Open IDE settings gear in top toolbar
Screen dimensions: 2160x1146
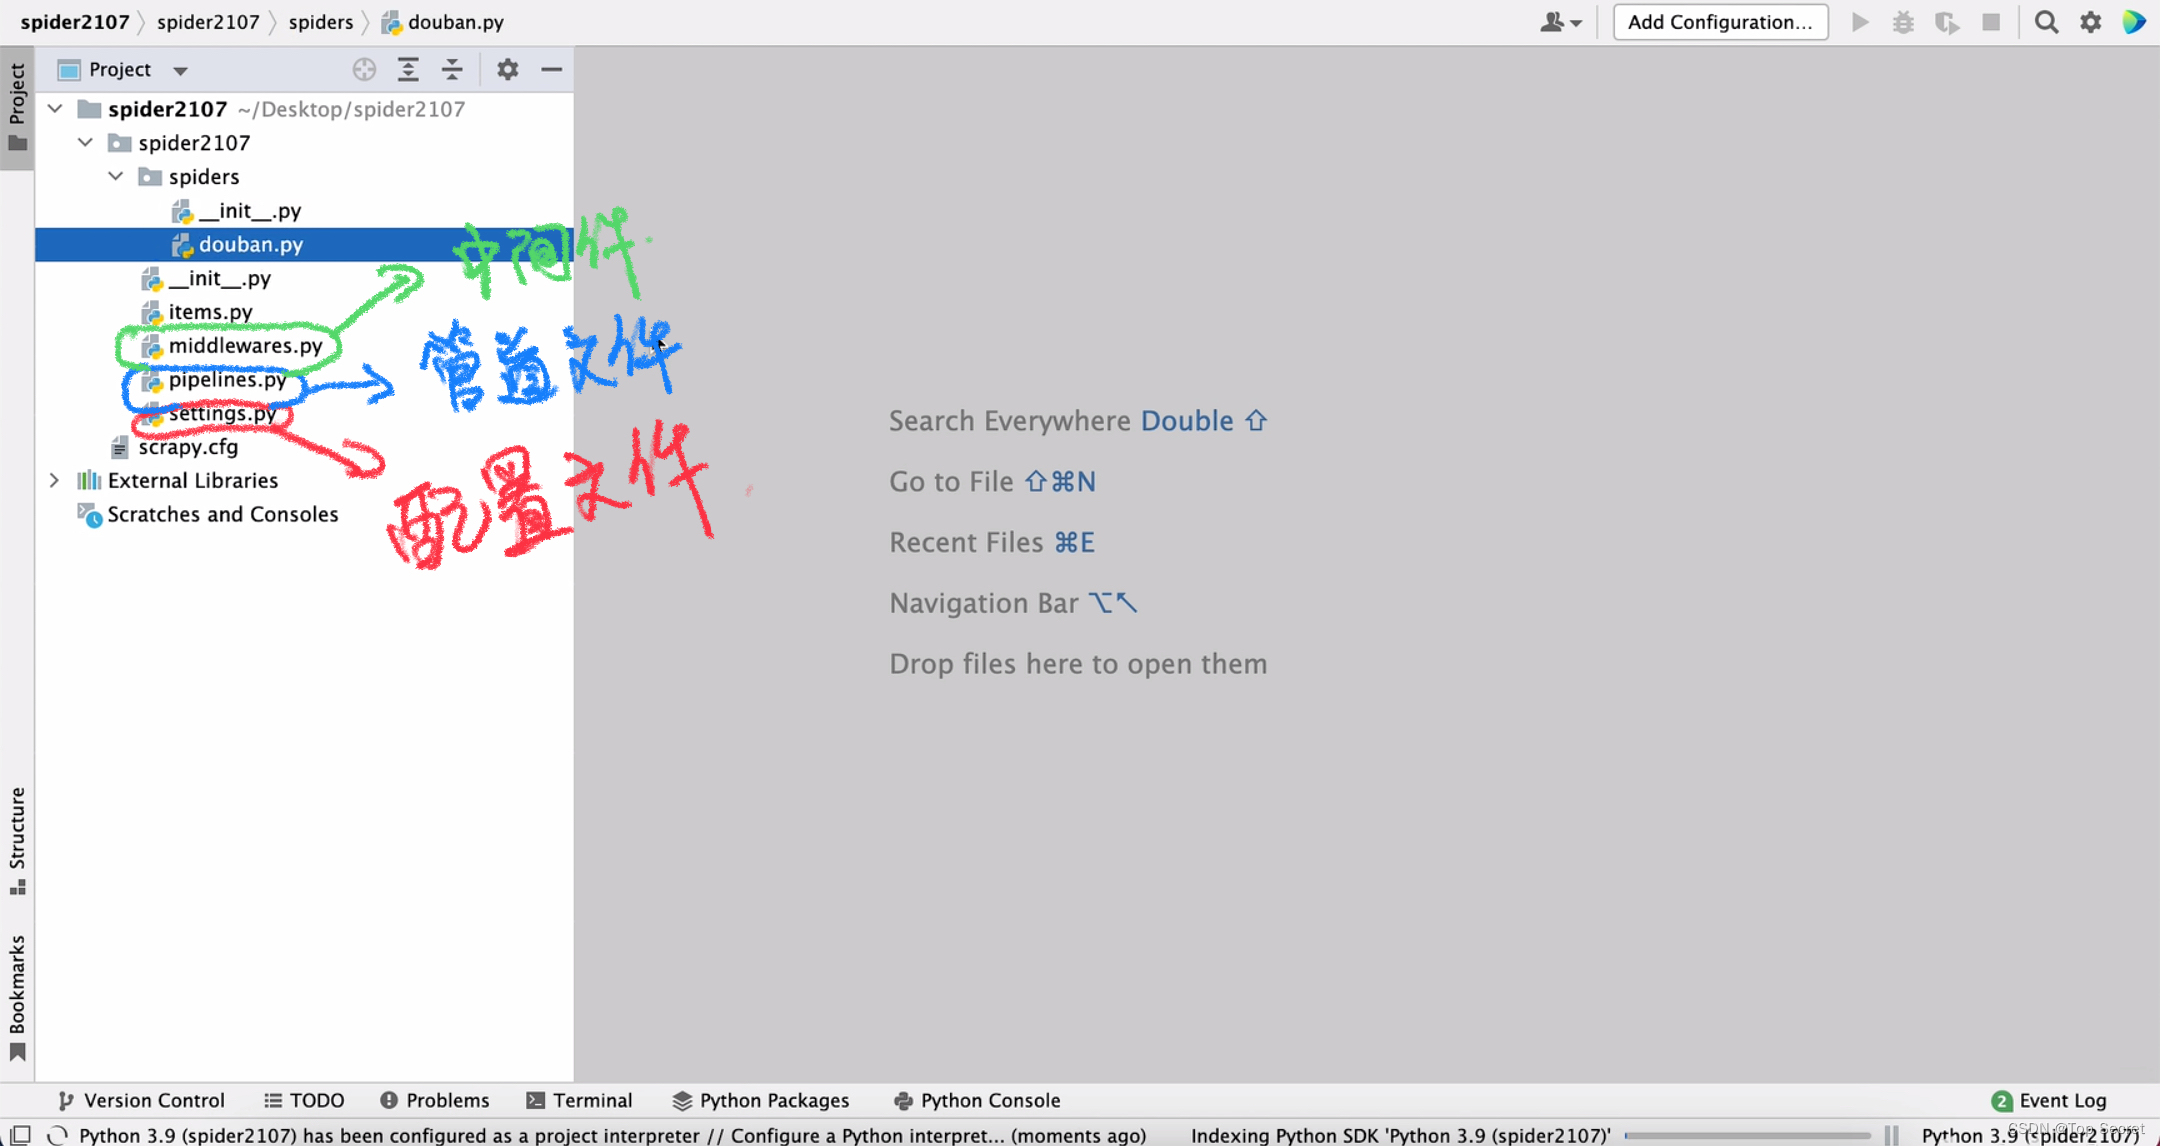(2090, 22)
